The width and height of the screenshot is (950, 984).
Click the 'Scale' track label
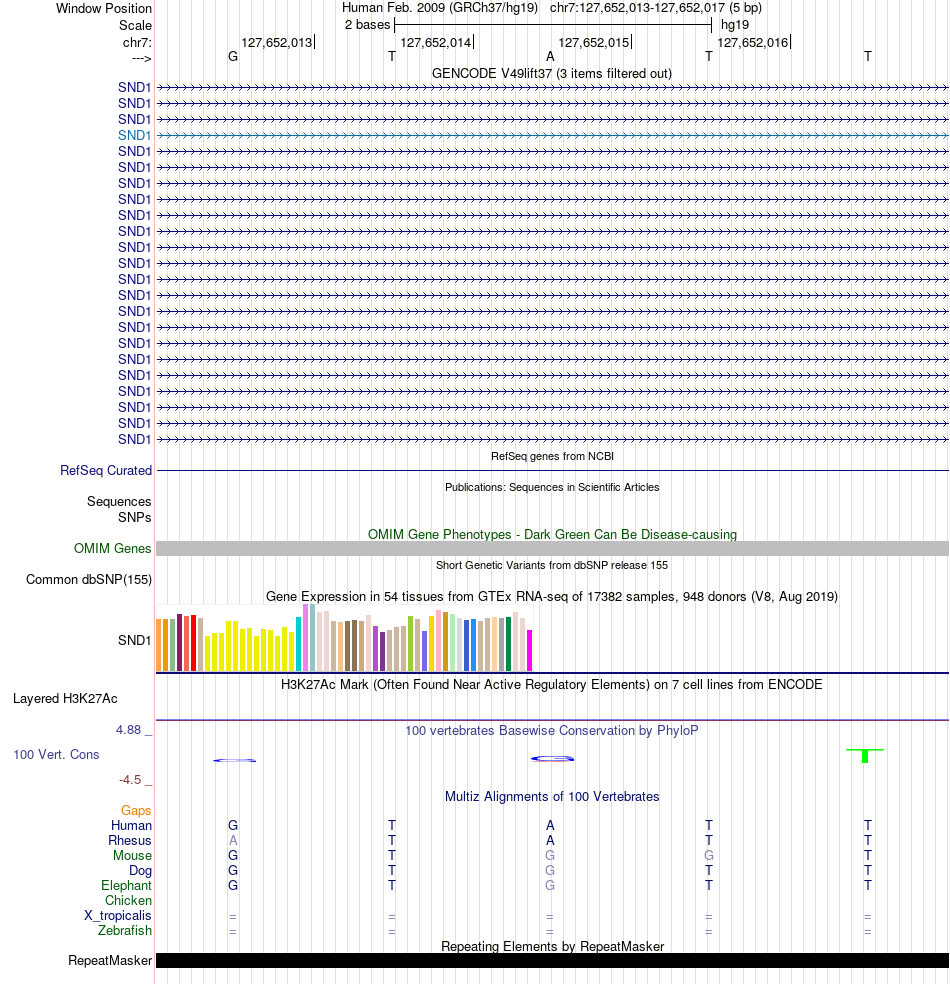[136, 25]
